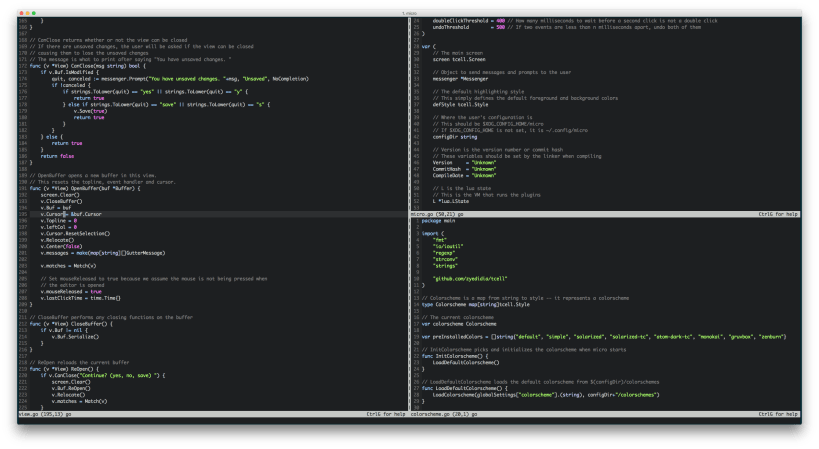Click 'Ctrl-G for help' in view.go status bar

(385, 414)
